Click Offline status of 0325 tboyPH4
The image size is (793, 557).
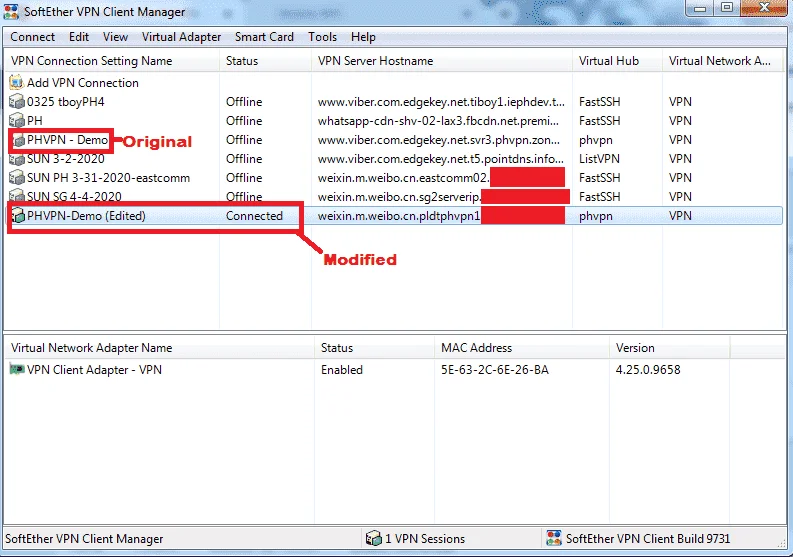click(x=244, y=102)
